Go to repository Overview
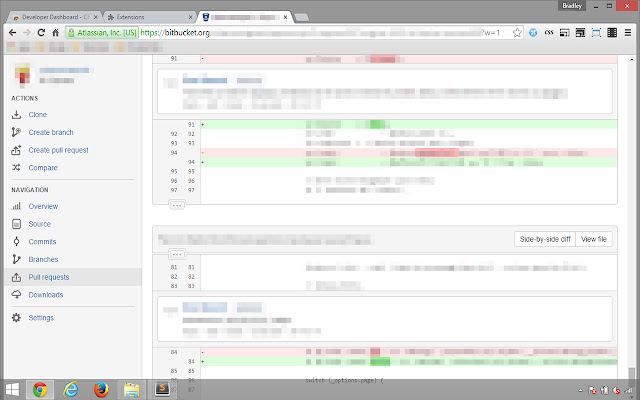 [x=43, y=207]
